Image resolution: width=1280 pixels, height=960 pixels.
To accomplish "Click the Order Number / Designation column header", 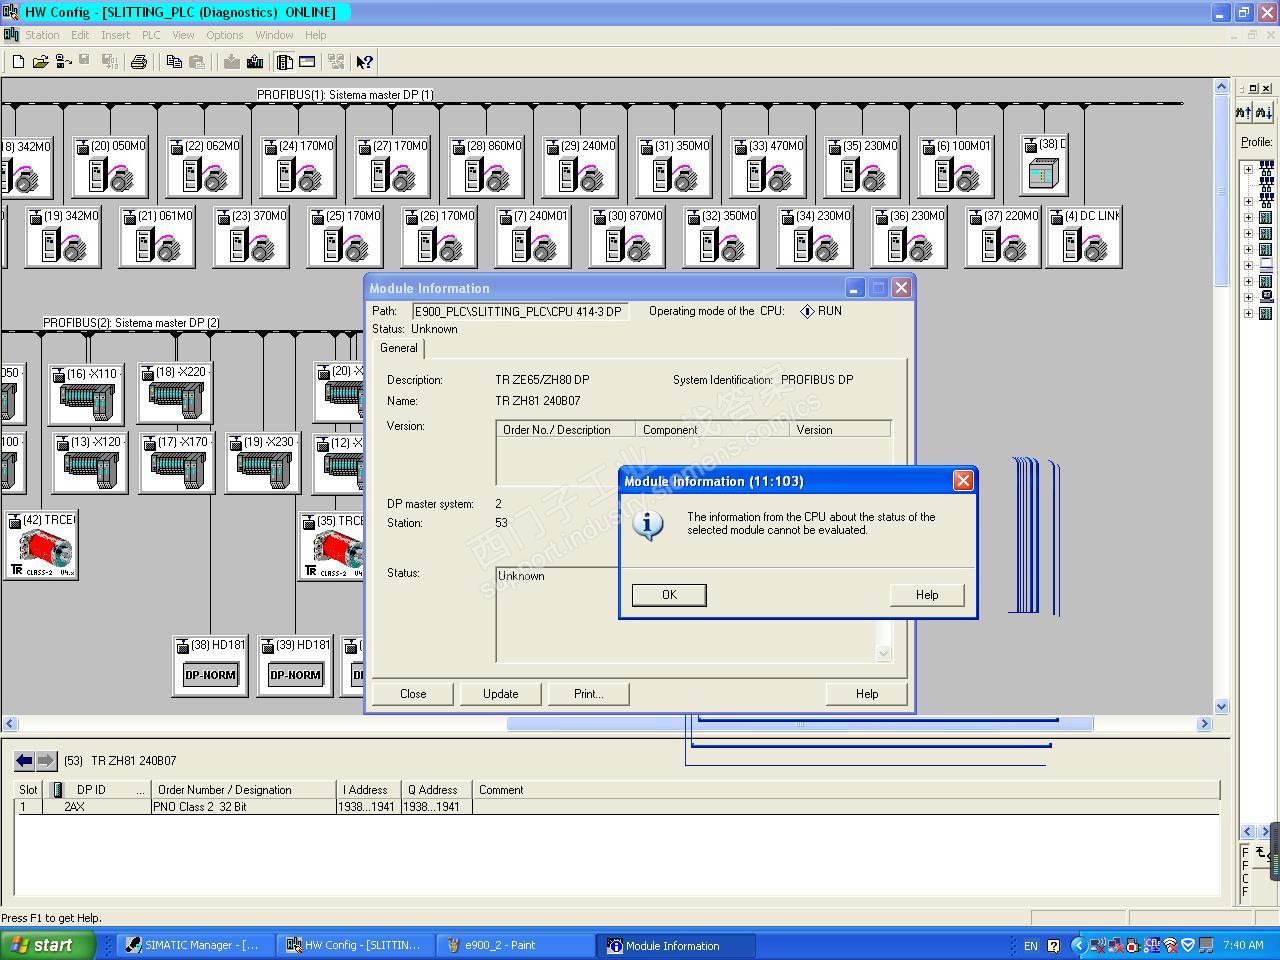I will (243, 790).
